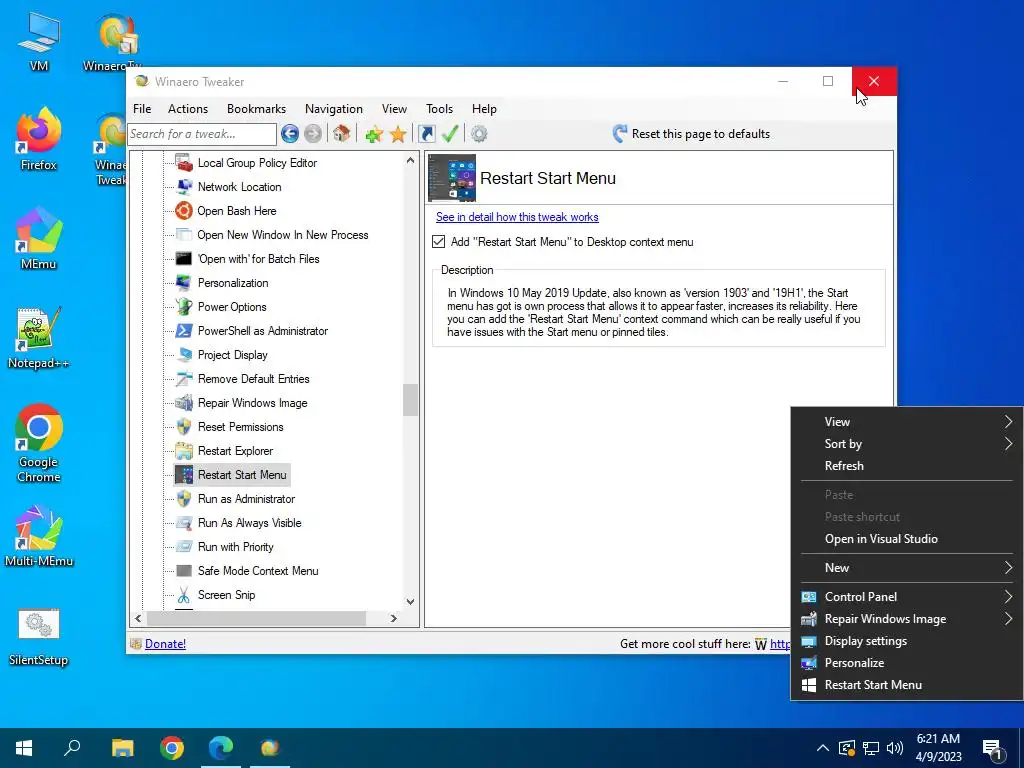Click the volume speaker tray icon
1024x768 pixels.
[895, 748]
